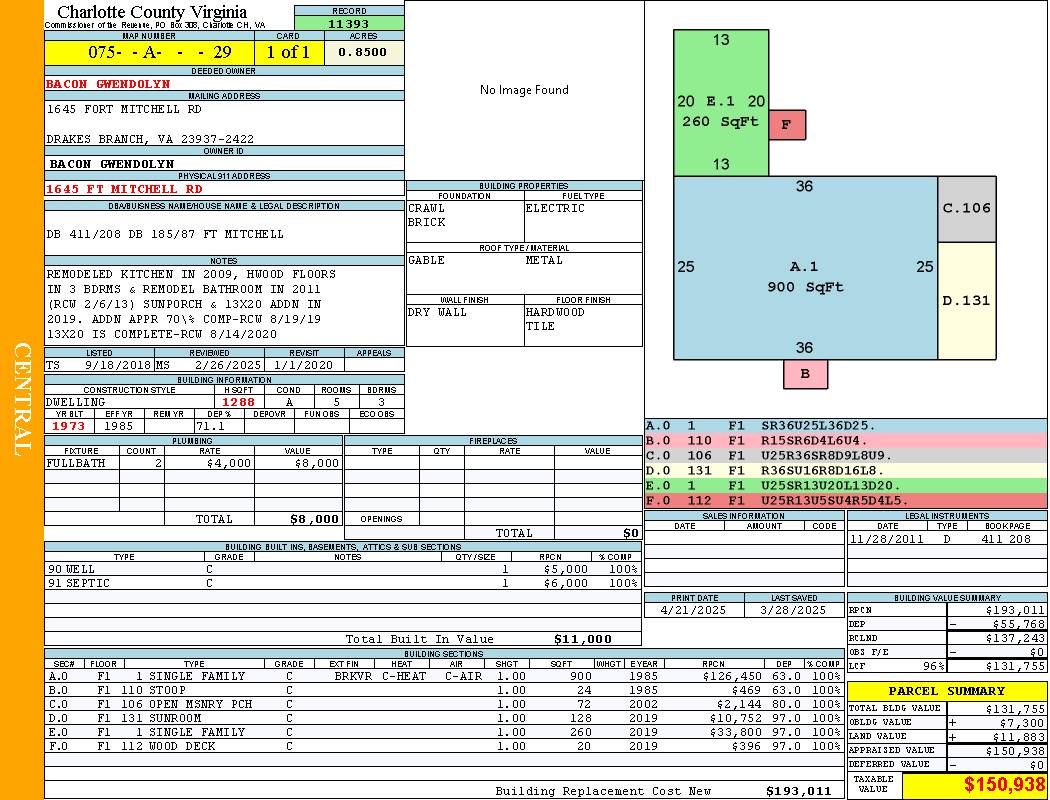Click the building section row 106 OPEN MSNRY PCH

pos(445,704)
